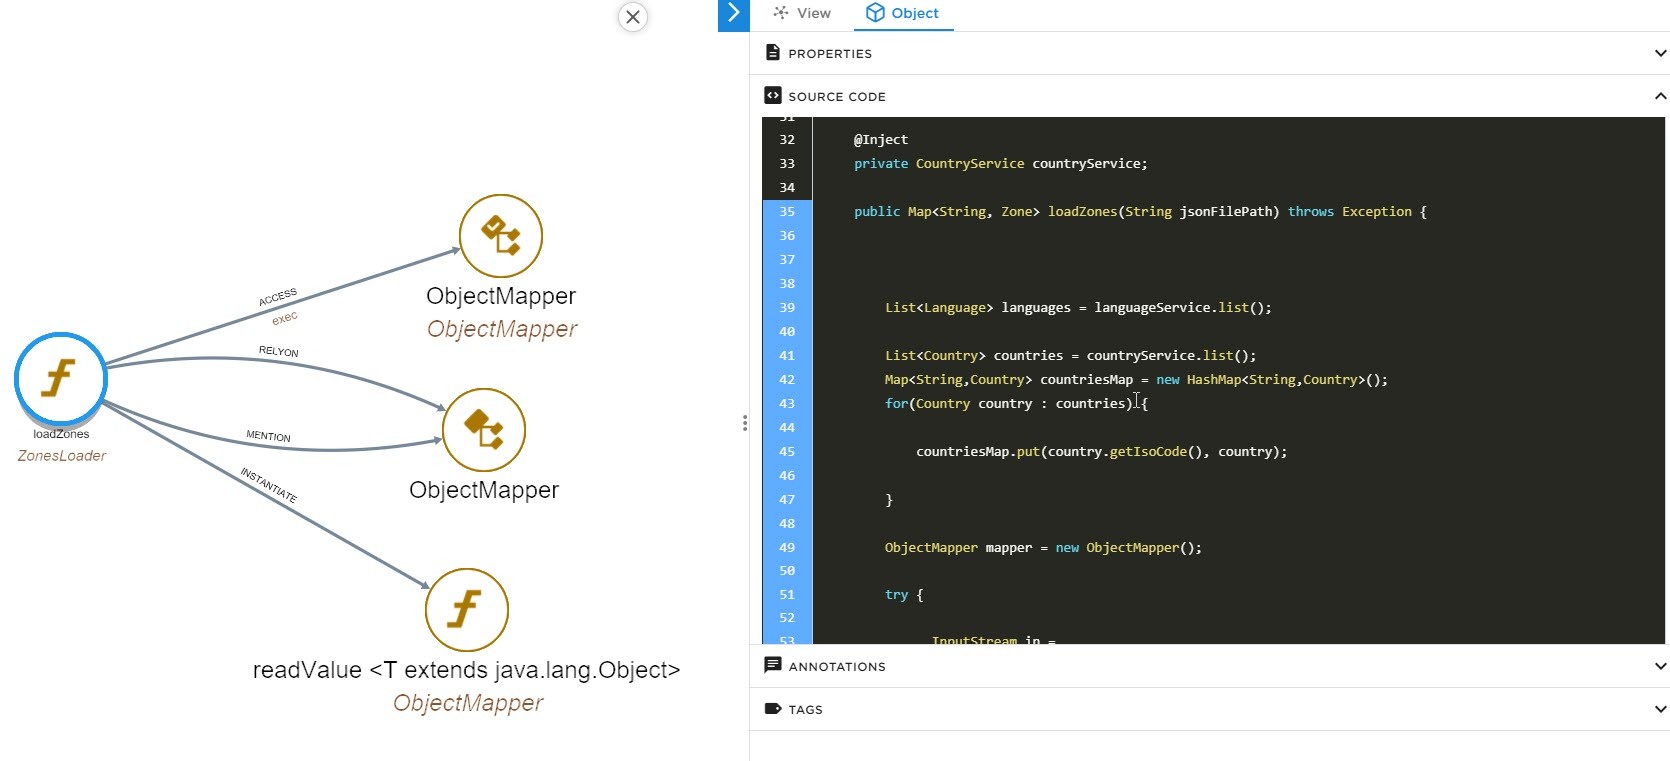Screen dimensions: 1670x761
Task: Collapse side panel with blue arrow button
Action: coord(734,14)
